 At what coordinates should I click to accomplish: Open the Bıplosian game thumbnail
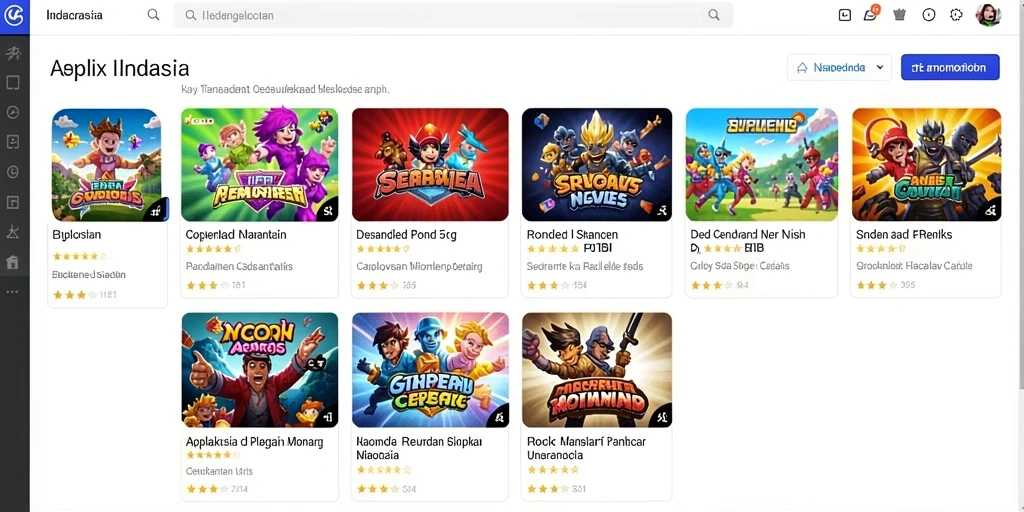point(106,165)
